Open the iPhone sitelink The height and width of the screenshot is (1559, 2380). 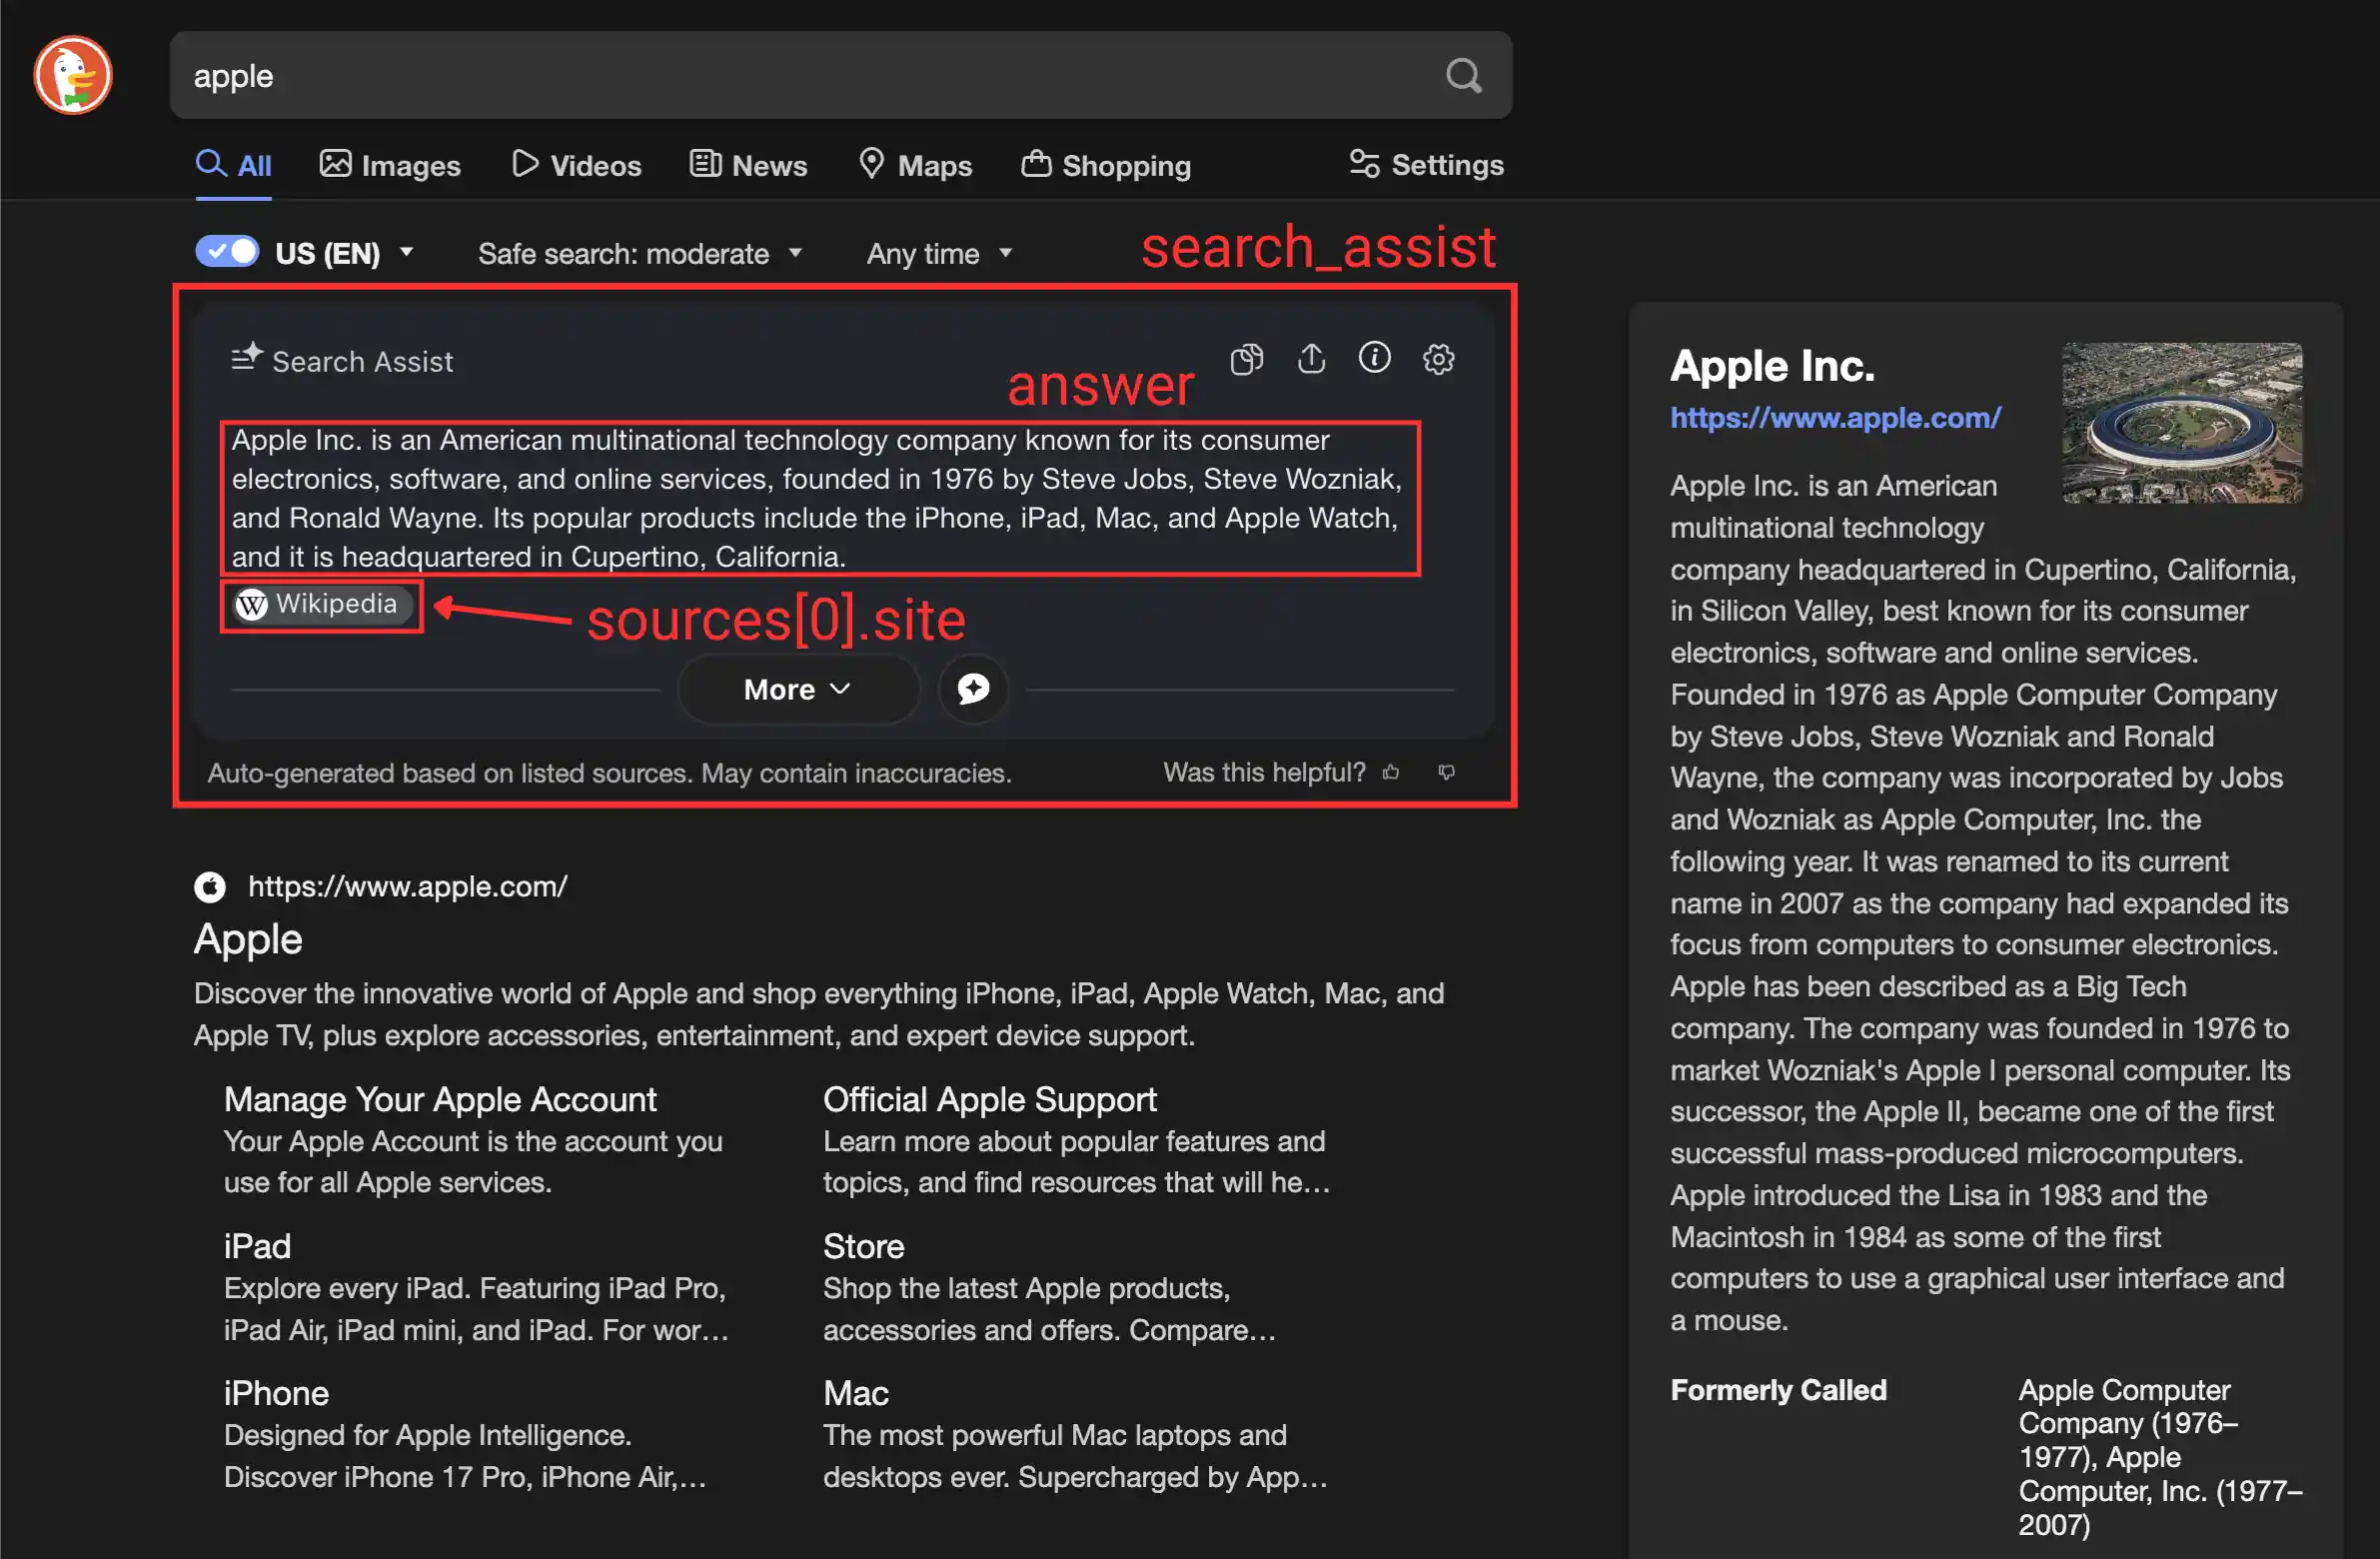tap(276, 1394)
